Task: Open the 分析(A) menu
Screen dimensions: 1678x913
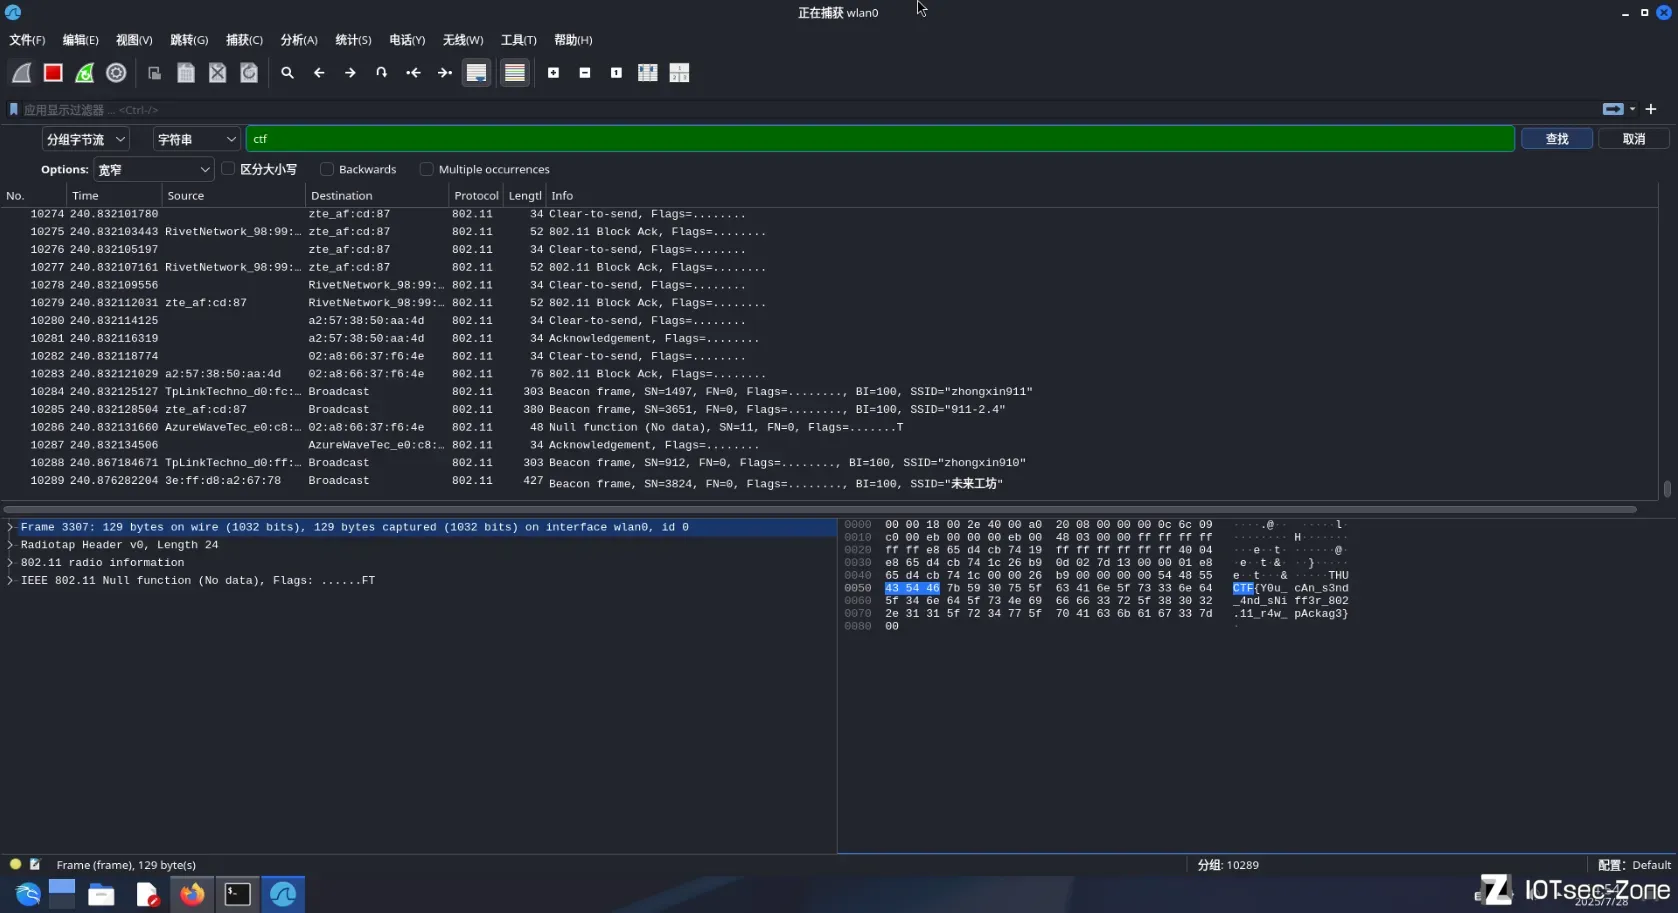Action: pos(298,40)
